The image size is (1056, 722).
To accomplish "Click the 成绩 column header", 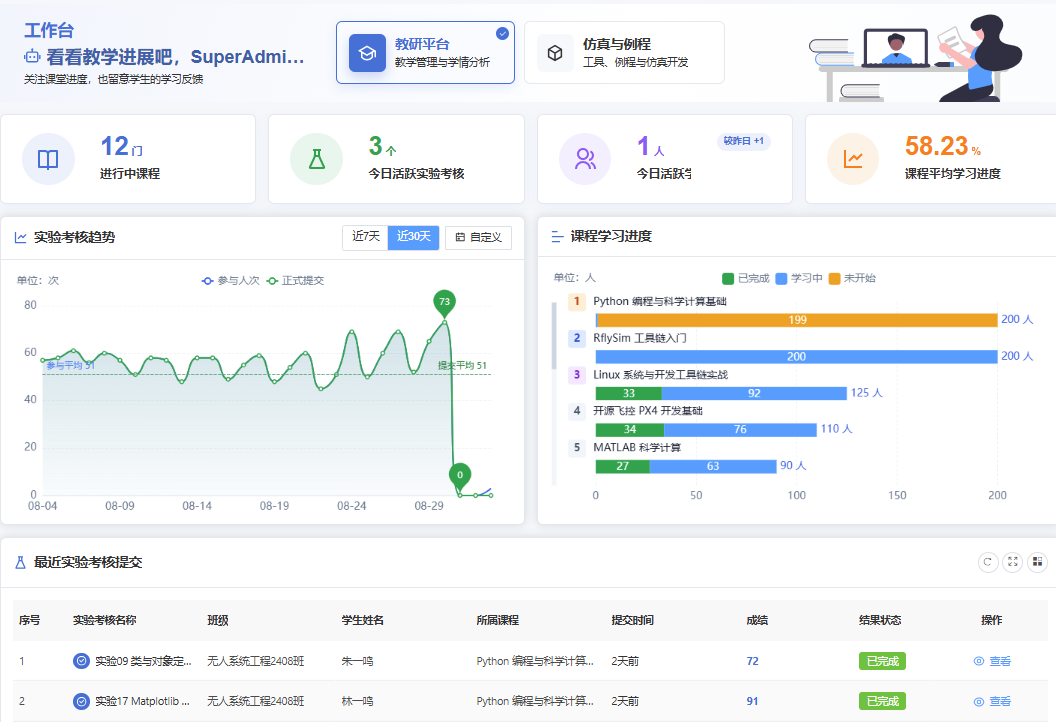I will point(757,620).
